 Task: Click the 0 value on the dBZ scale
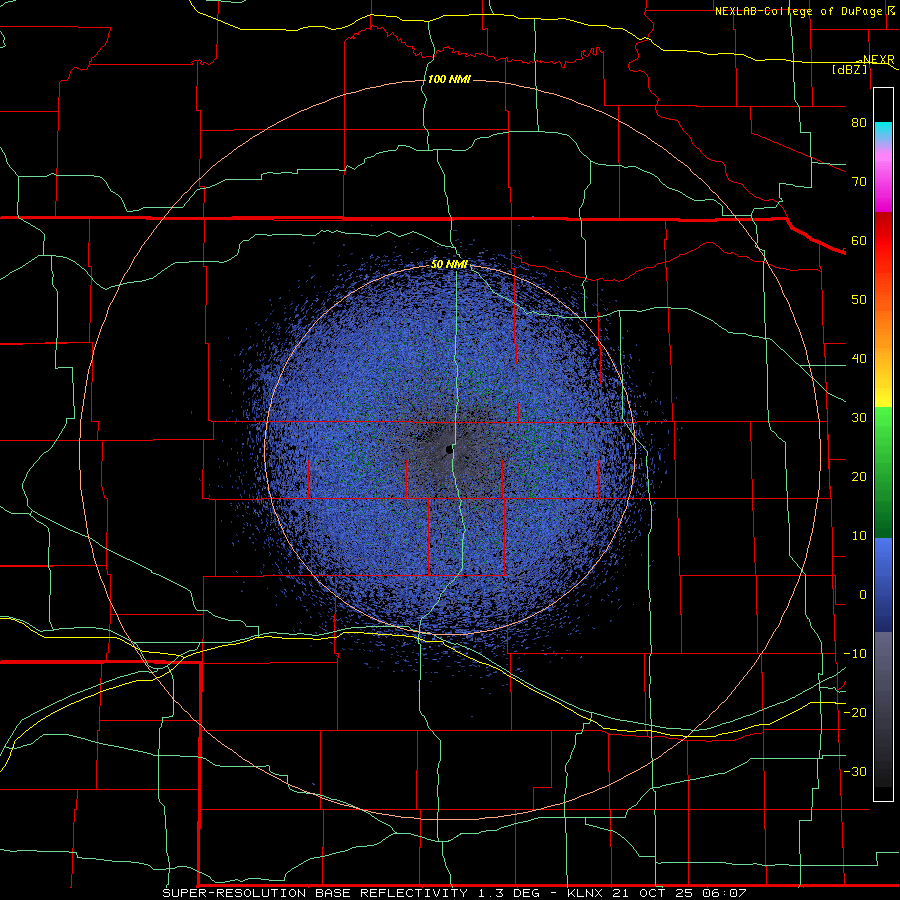coord(863,595)
